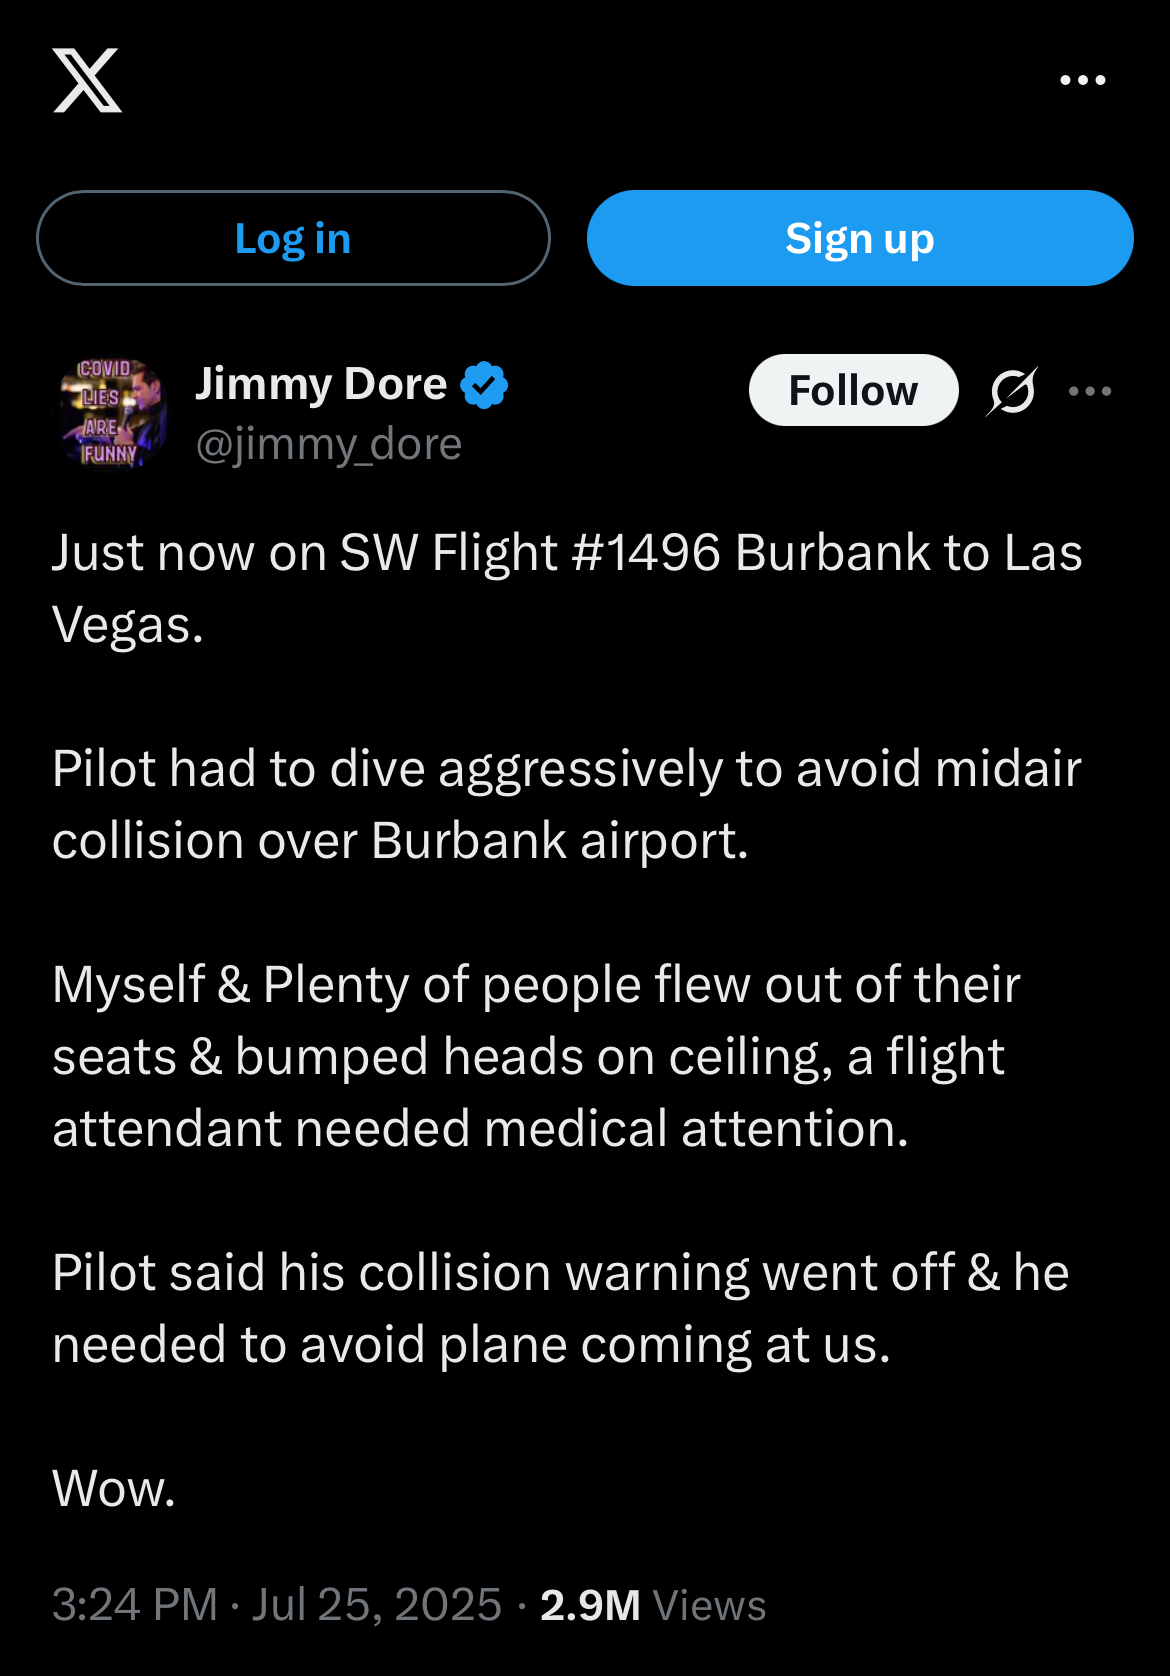Click the Jimmy Dore display name

tap(321, 384)
